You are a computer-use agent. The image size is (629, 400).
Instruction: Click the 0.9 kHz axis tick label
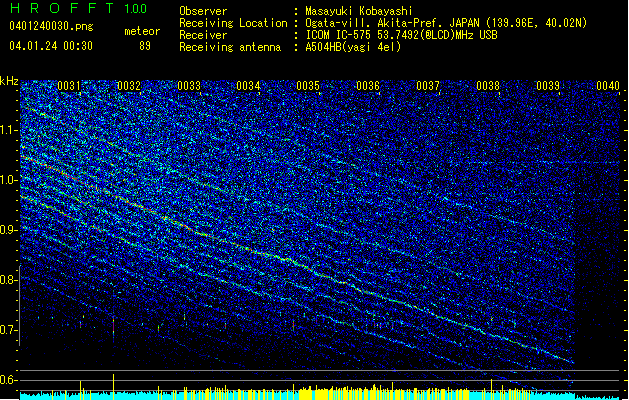click(x=9, y=230)
